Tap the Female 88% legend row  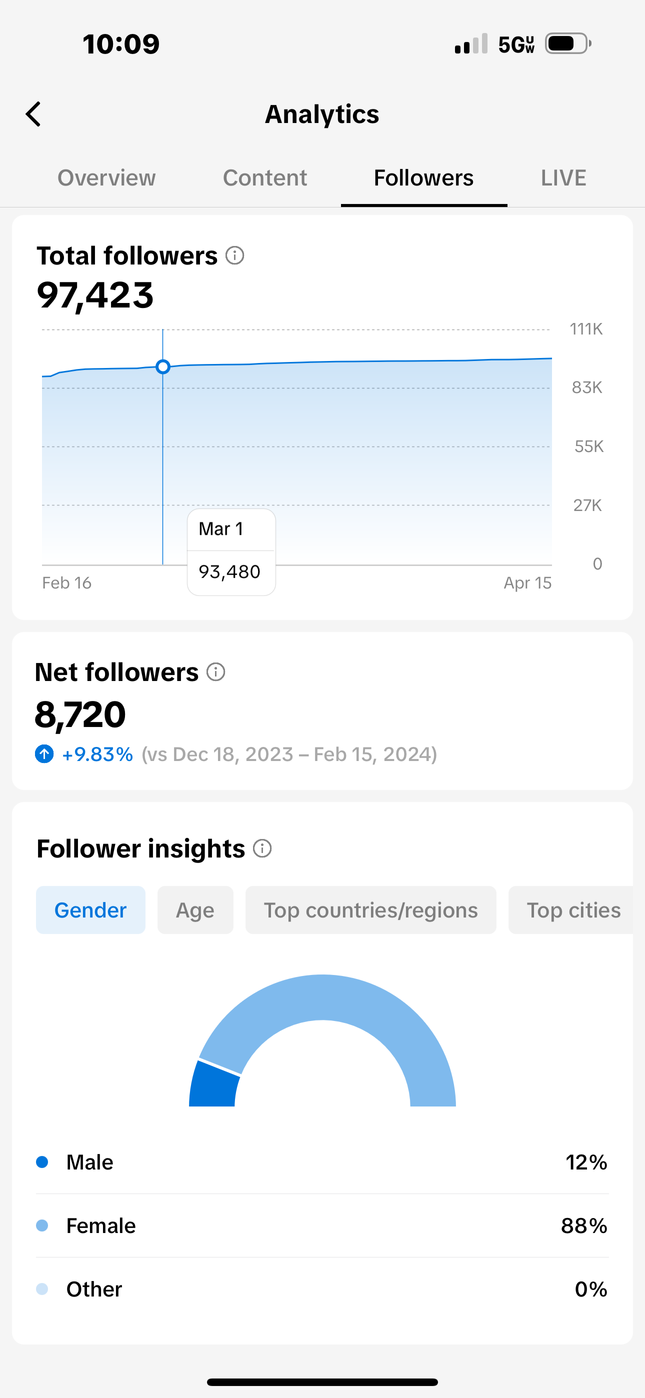click(x=322, y=1226)
